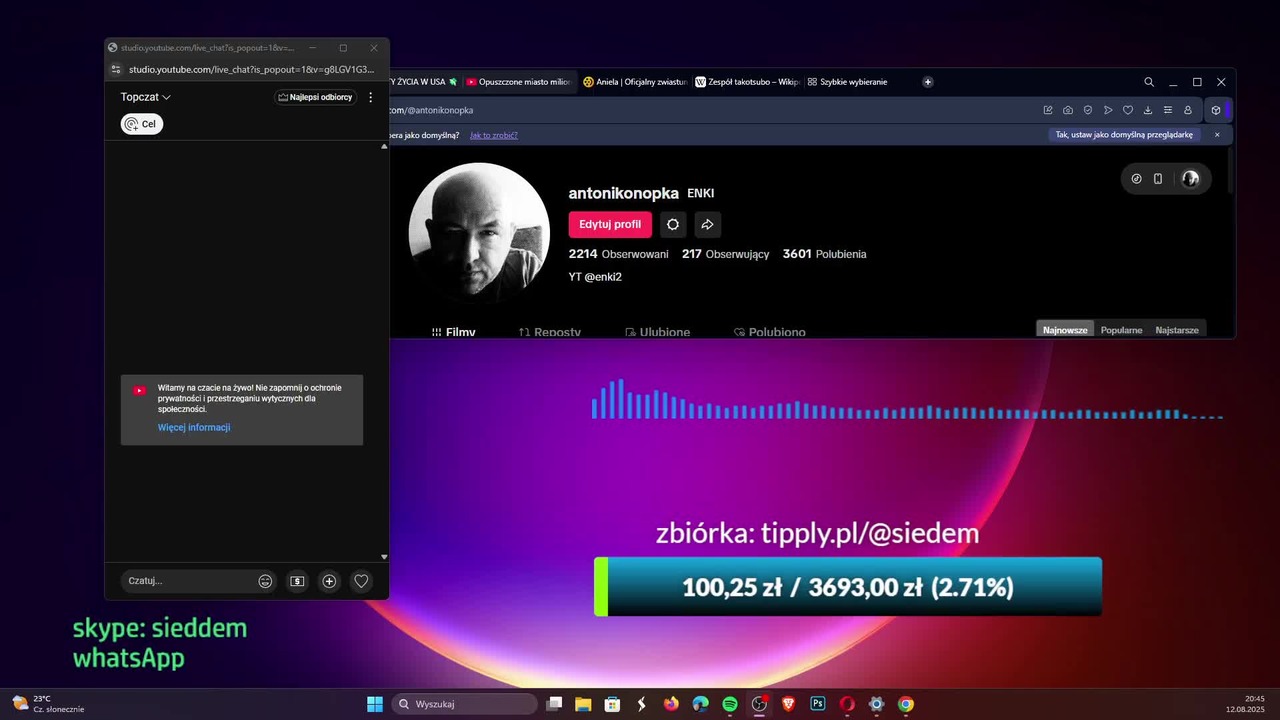Click the plus icon beside chat input

[x=329, y=581]
